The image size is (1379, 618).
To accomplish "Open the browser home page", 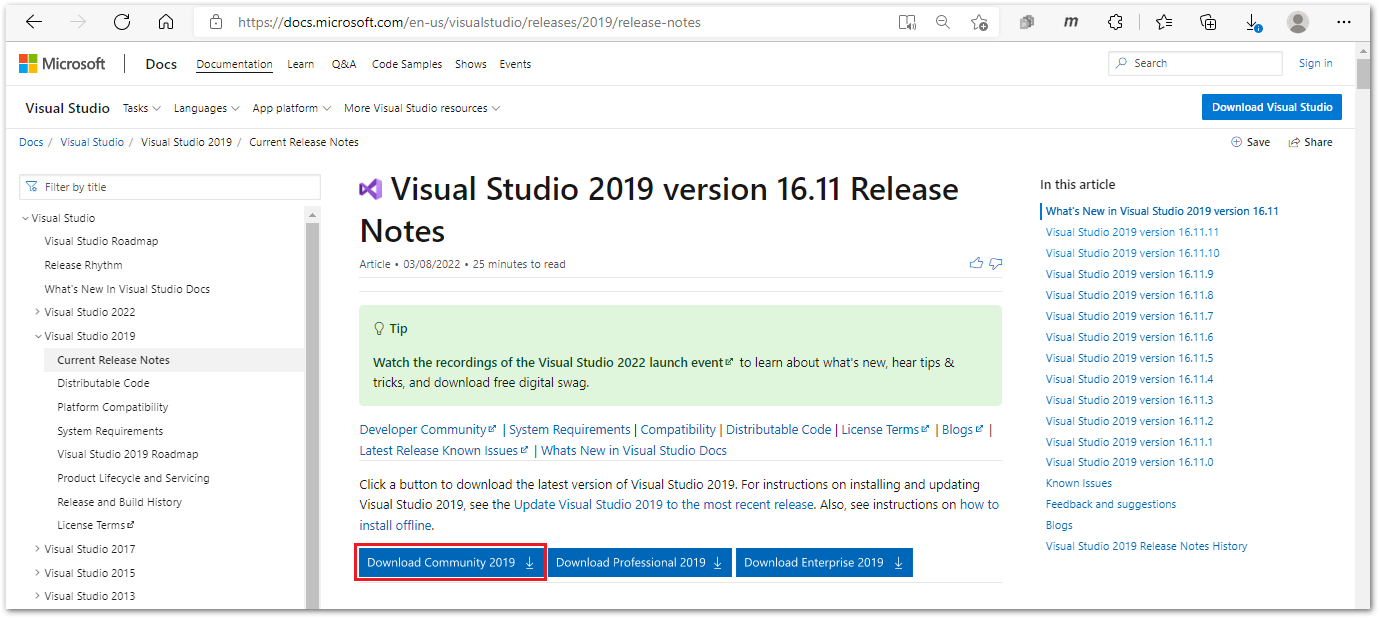I will pyautogui.click(x=166, y=22).
